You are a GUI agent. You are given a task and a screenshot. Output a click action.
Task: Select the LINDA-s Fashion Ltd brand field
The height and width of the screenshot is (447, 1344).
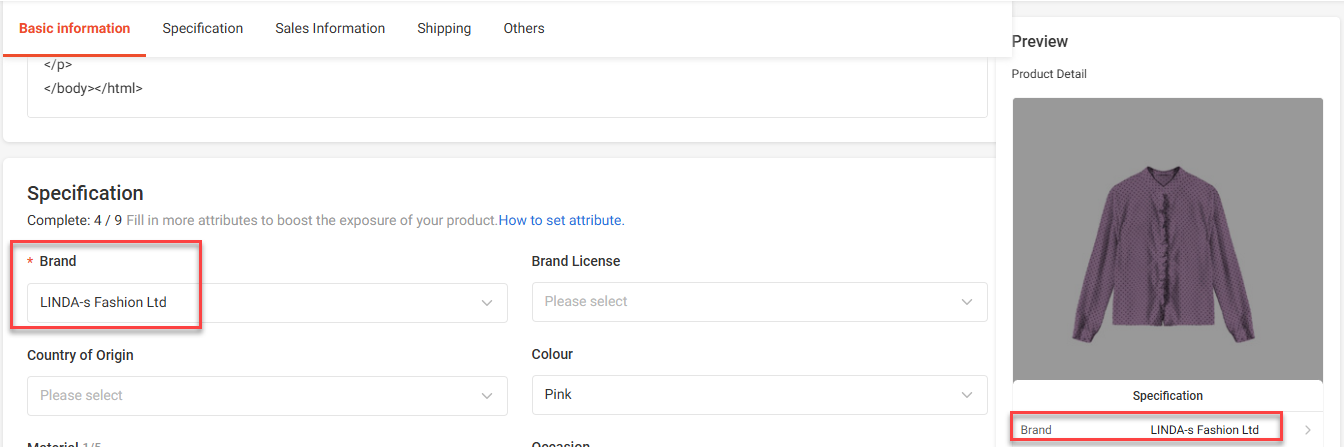coord(250,303)
